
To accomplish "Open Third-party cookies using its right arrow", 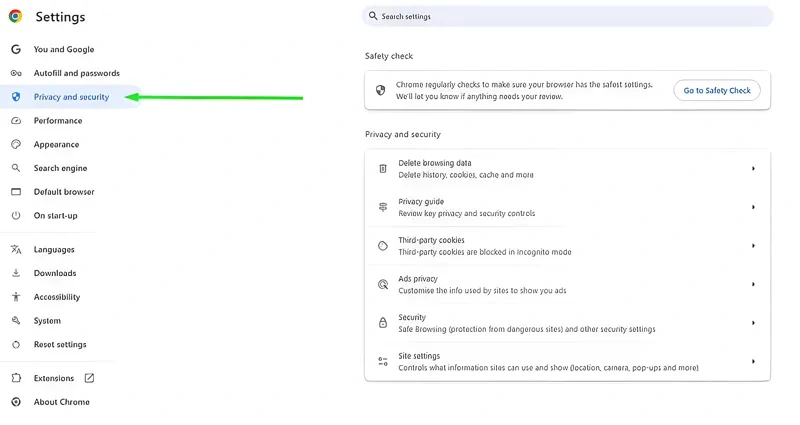I will click(753, 246).
